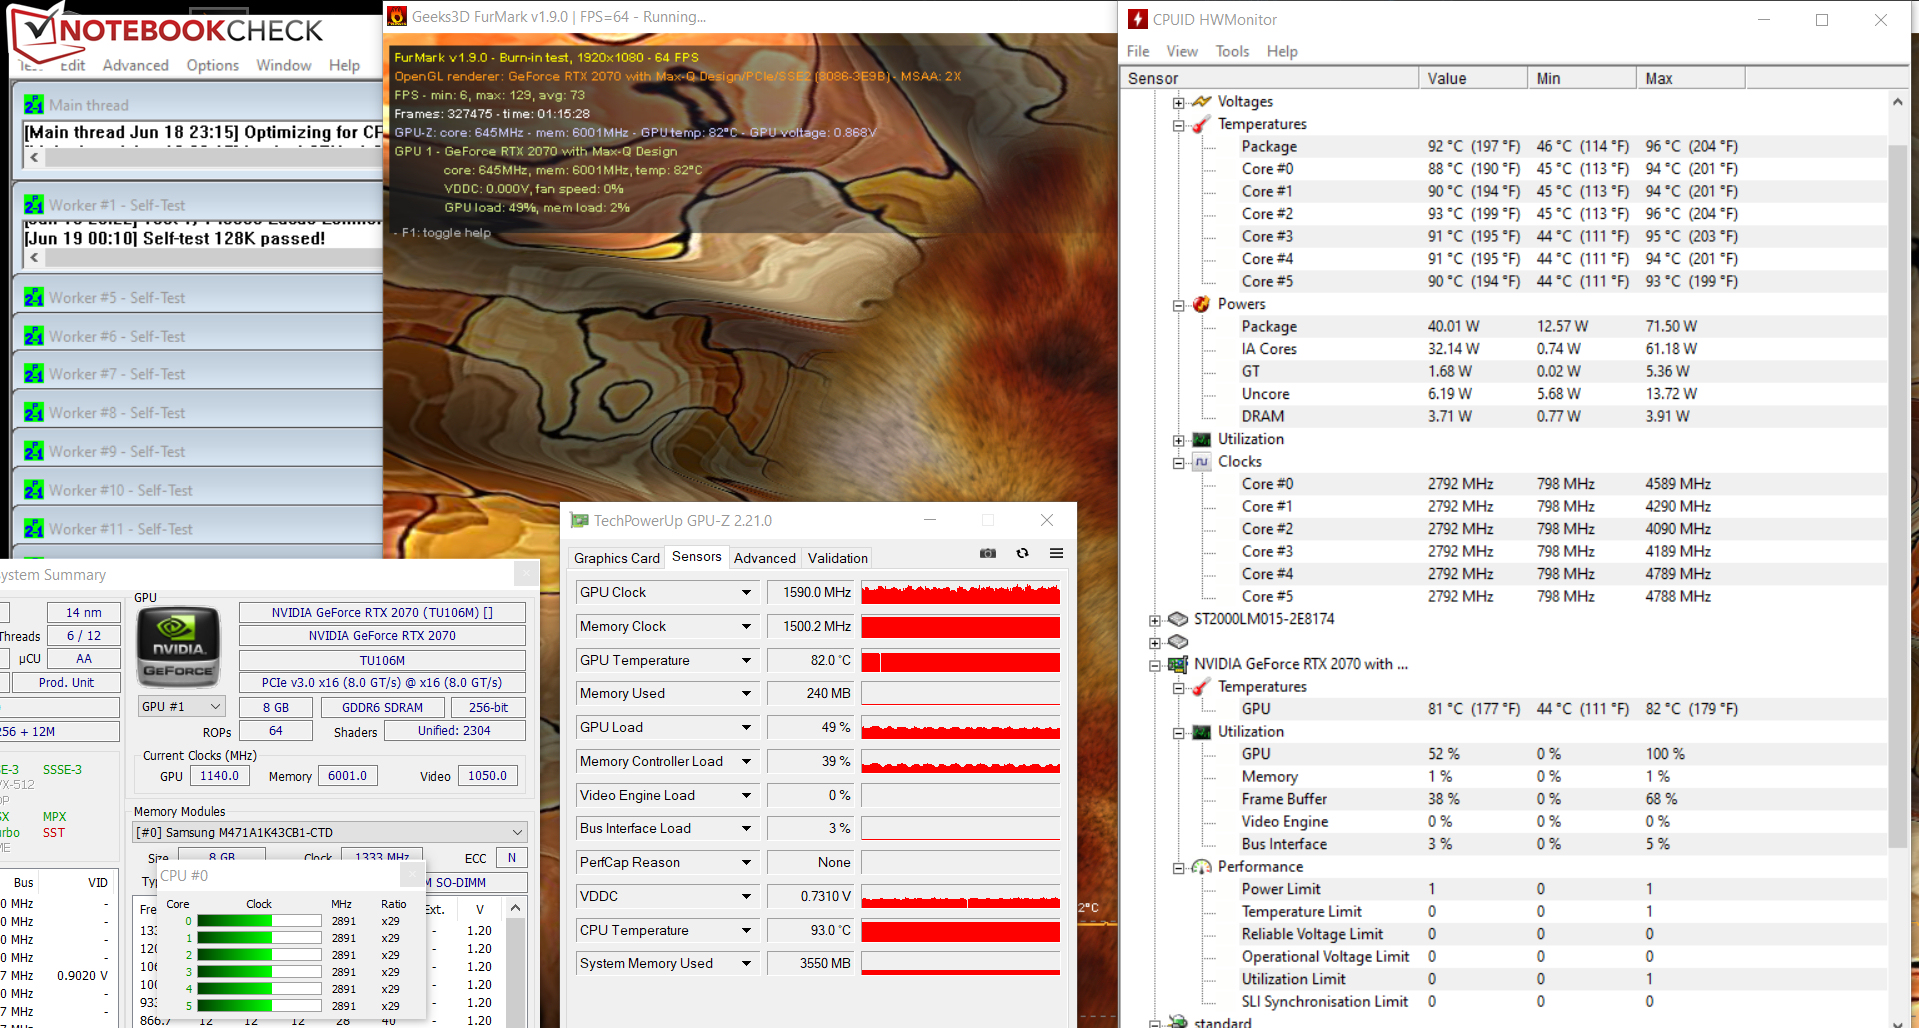Switch to the Validation tab in GPU-Z
The width and height of the screenshot is (1919, 1028).
[x=838, y=558]
